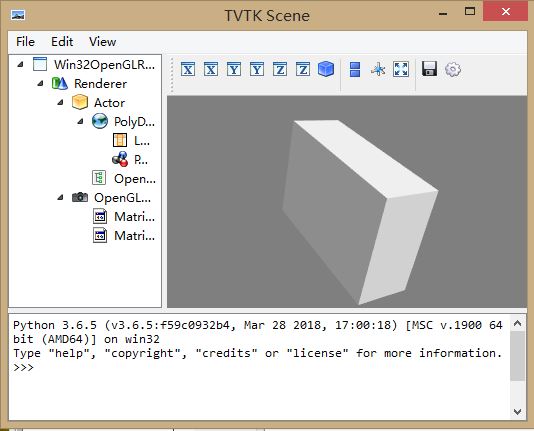
Task: Close the TVTK Scene window
Action: point(506,12)
